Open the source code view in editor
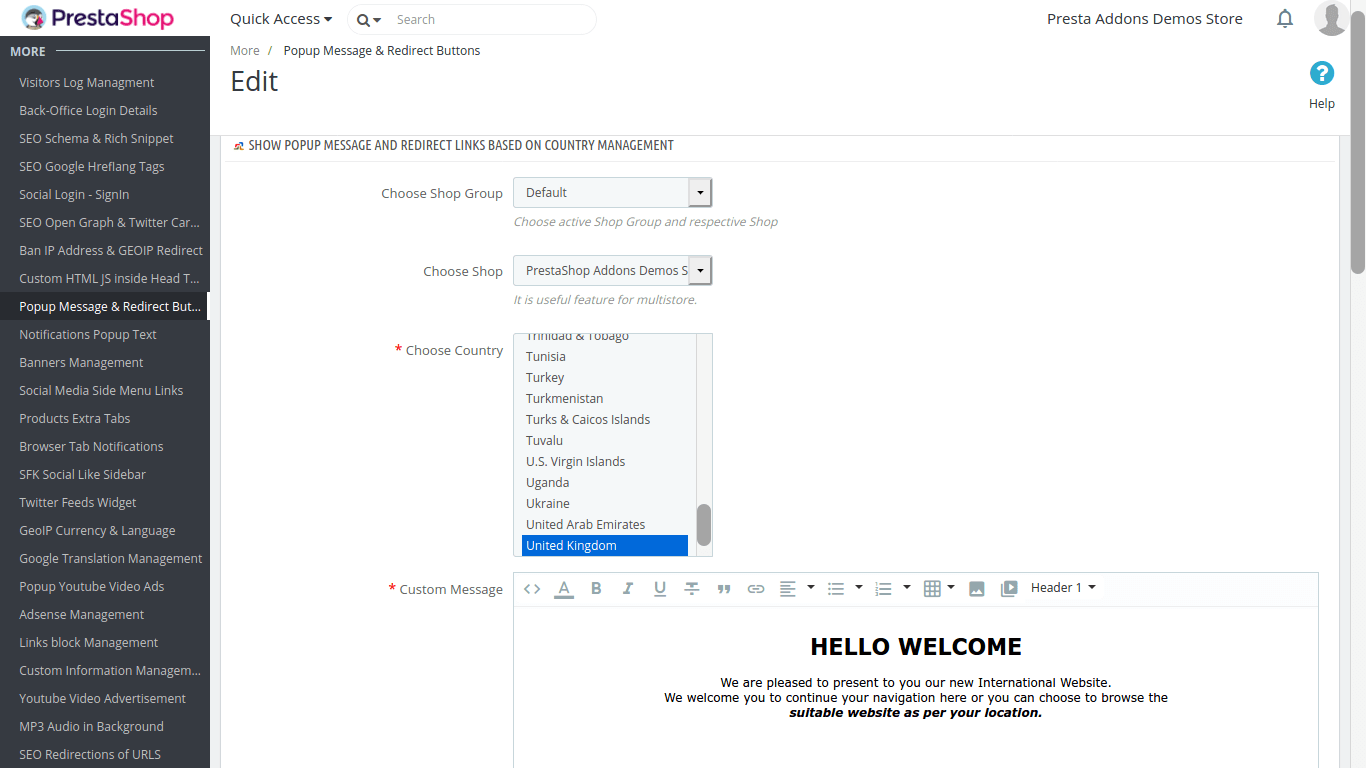 click(532, 589)
